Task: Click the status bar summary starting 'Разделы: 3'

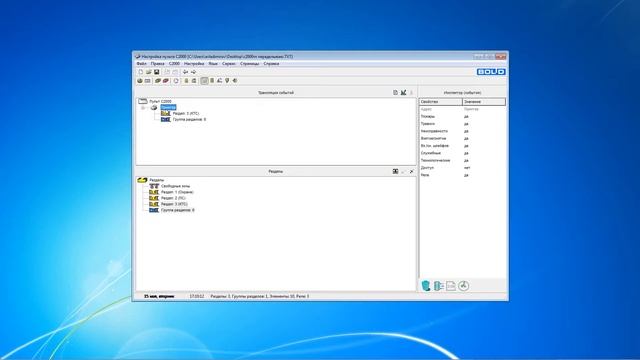Action: coord(260,296)
